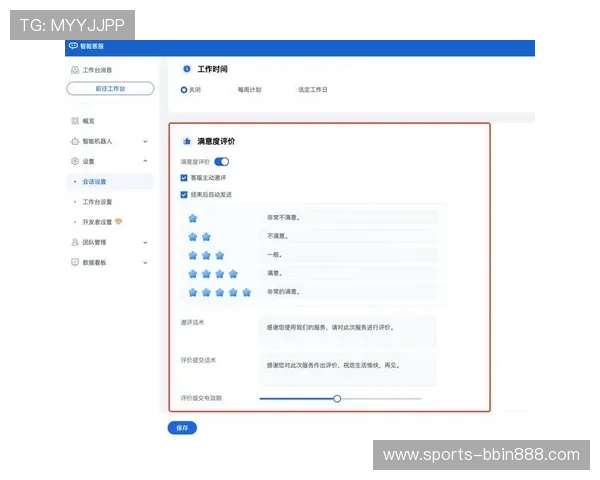Select 开发者设置 in the settings submenu

click(x=97, y=222)
